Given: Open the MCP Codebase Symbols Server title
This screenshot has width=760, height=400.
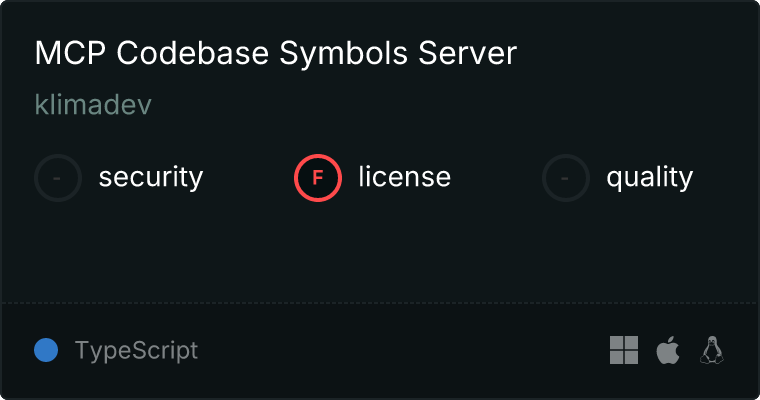Looking at the screenshot, I should click(275, 54).
